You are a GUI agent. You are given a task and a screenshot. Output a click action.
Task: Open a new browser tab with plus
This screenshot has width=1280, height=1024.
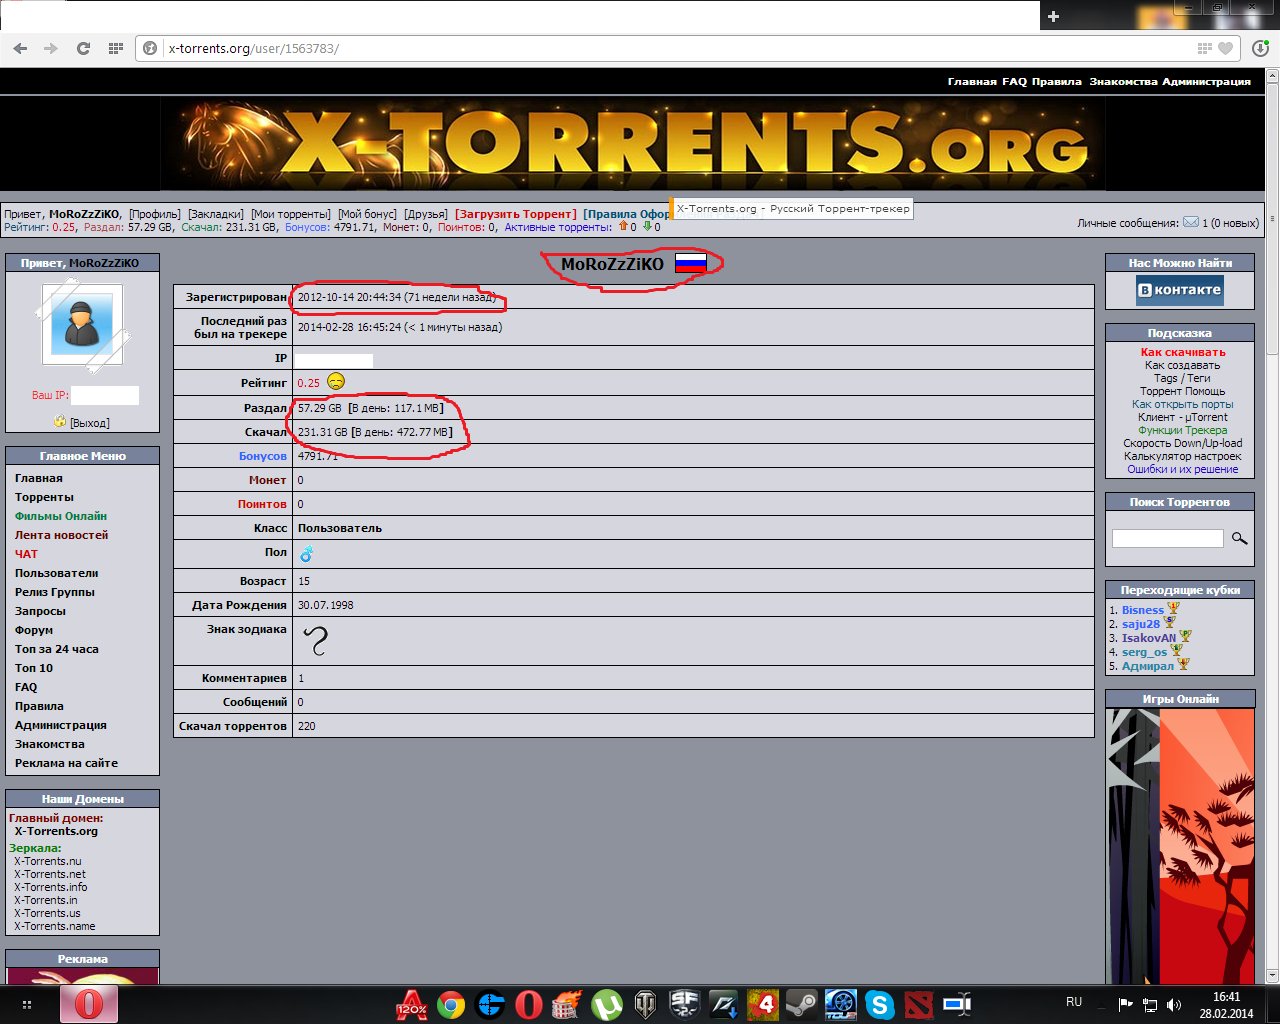click(1053, 16)
